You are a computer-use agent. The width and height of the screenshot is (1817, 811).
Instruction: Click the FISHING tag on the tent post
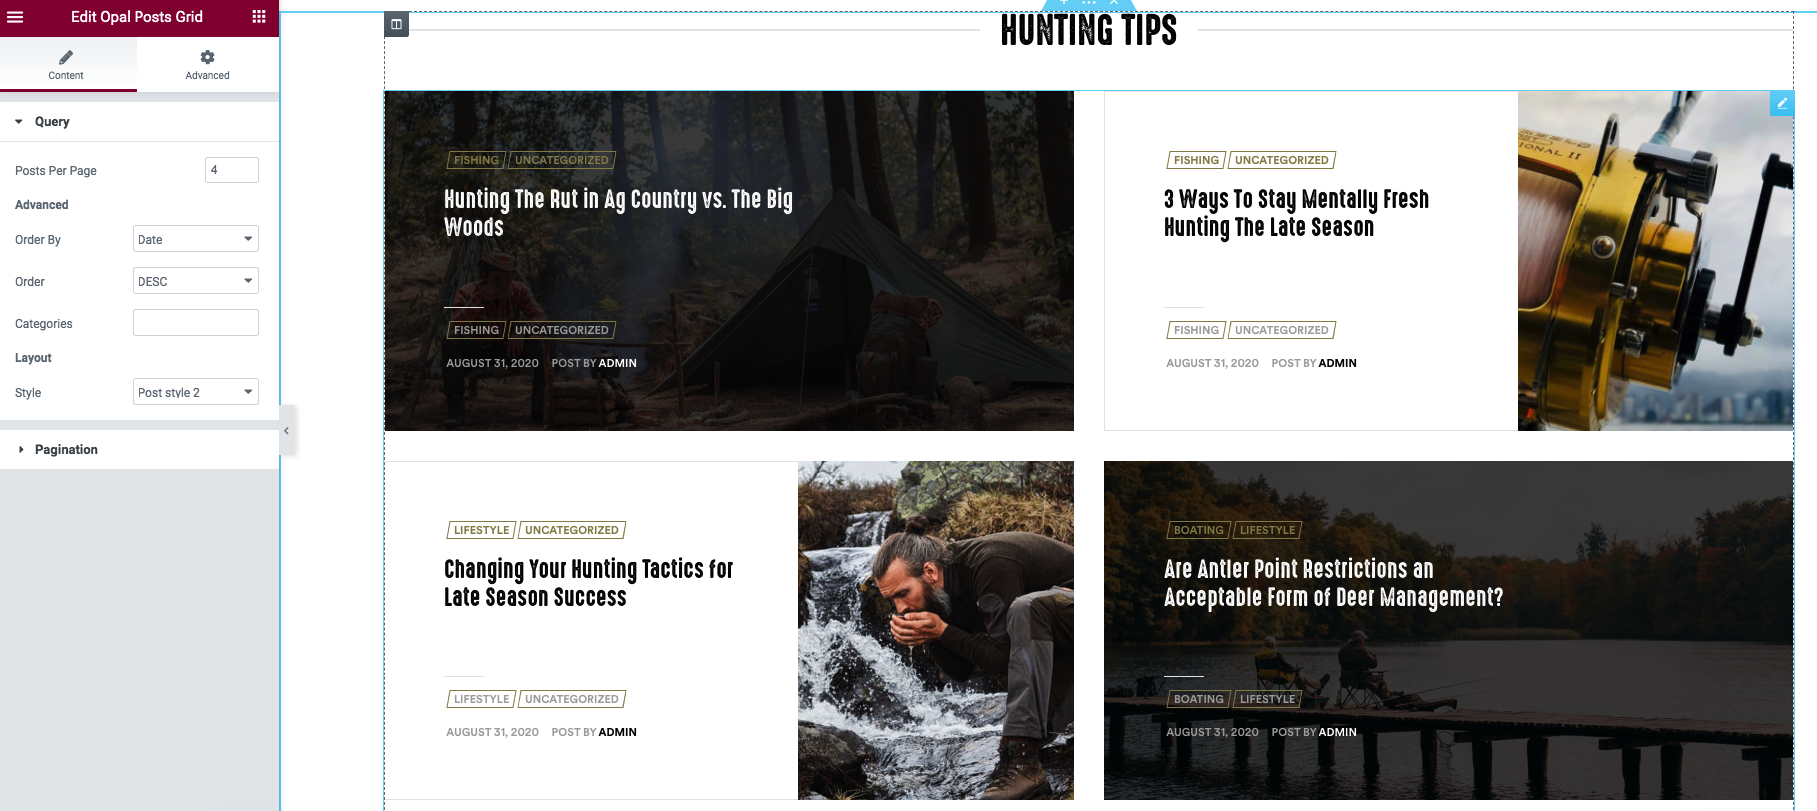click(x=476, y=160)
